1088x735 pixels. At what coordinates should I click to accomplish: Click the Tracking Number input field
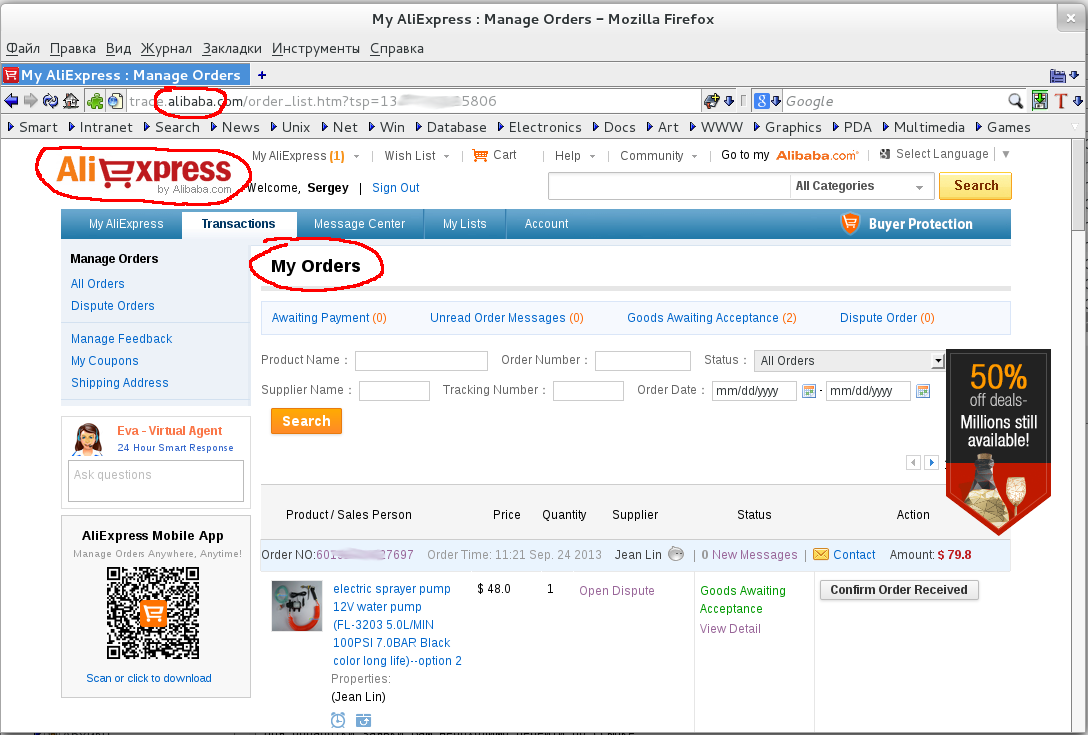(x=588, y=391)
